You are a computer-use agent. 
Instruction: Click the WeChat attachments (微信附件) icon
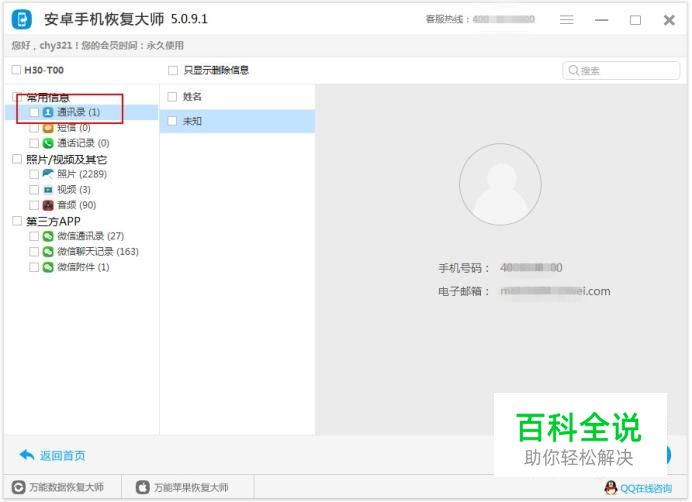coord(48,267)
